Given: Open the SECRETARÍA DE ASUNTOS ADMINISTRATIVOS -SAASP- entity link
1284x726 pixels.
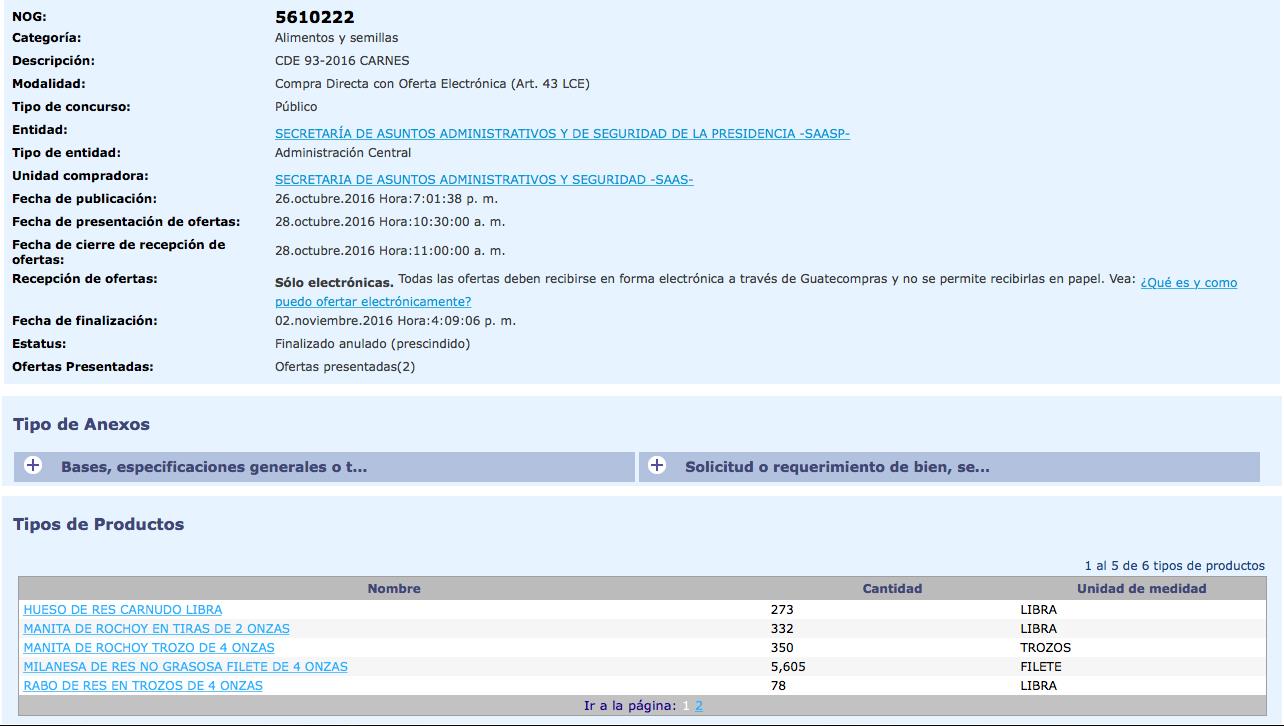Looking at the screenshot, I should click(562, 134).
